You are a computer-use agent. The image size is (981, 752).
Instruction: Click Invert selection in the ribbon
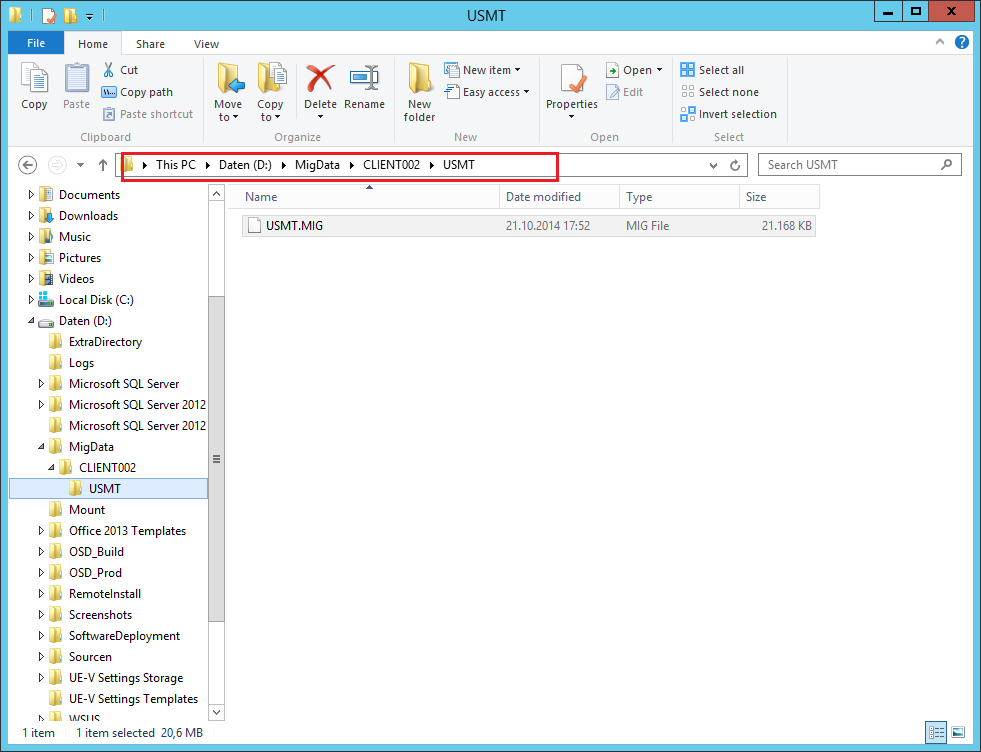point(729,114)
